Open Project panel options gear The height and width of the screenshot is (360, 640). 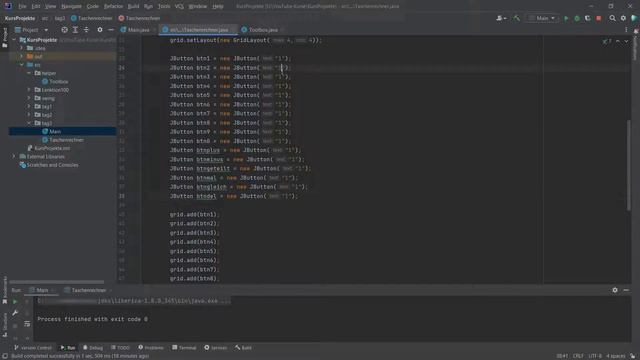[x=100, y=30]
